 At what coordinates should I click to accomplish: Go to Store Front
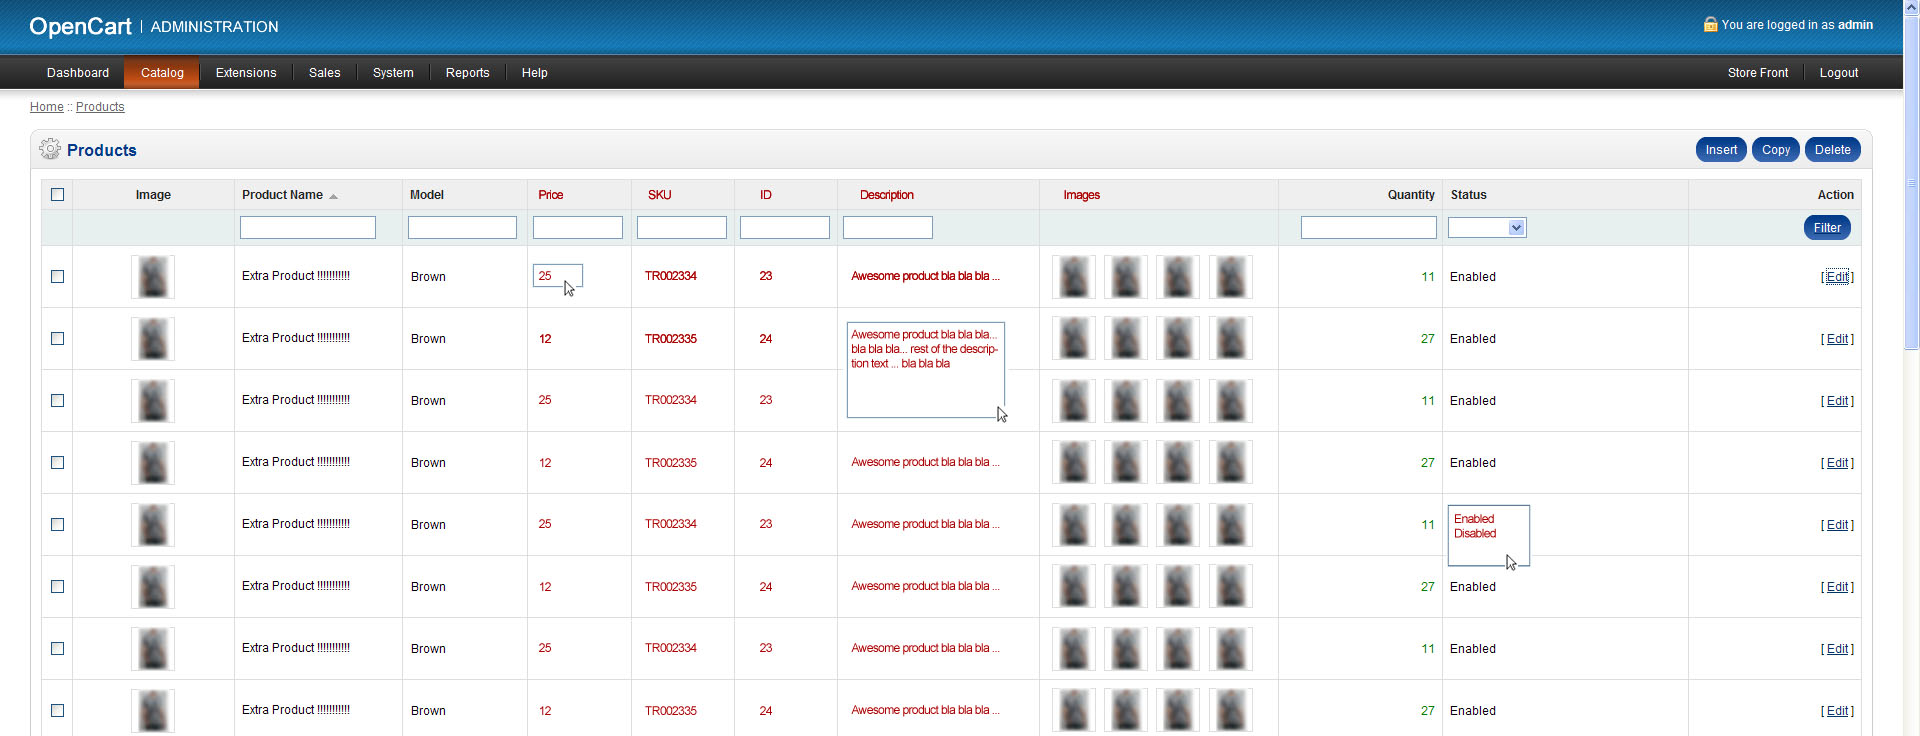(x=1758, y=73)
